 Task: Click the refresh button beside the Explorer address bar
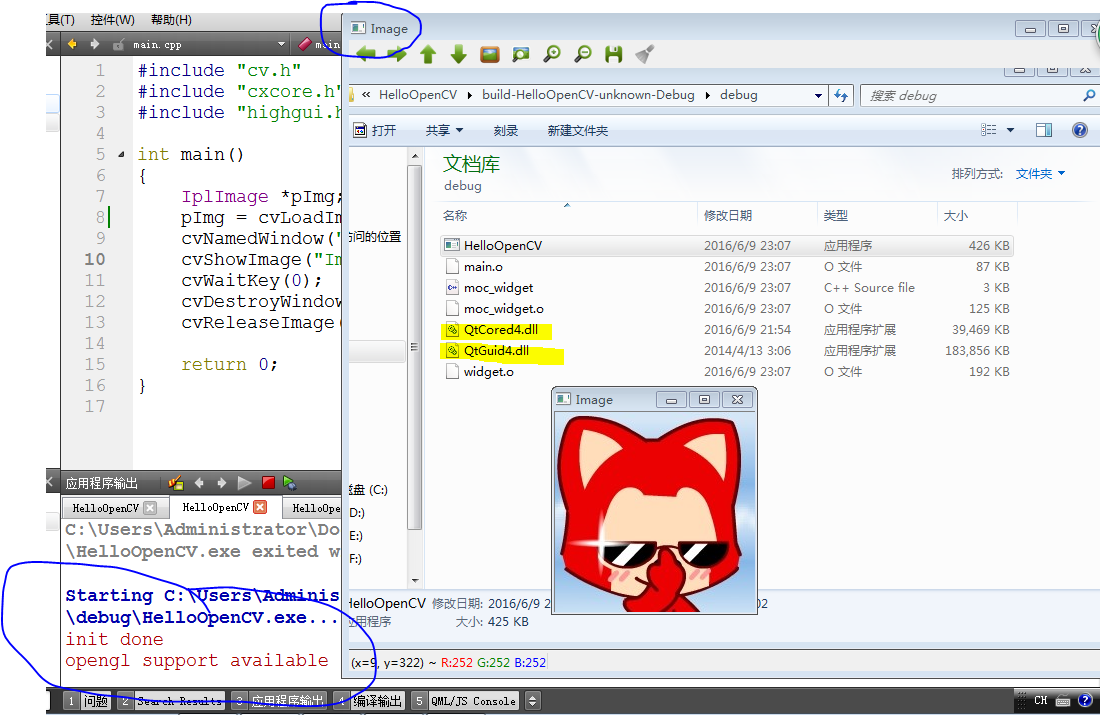[841, 95]
